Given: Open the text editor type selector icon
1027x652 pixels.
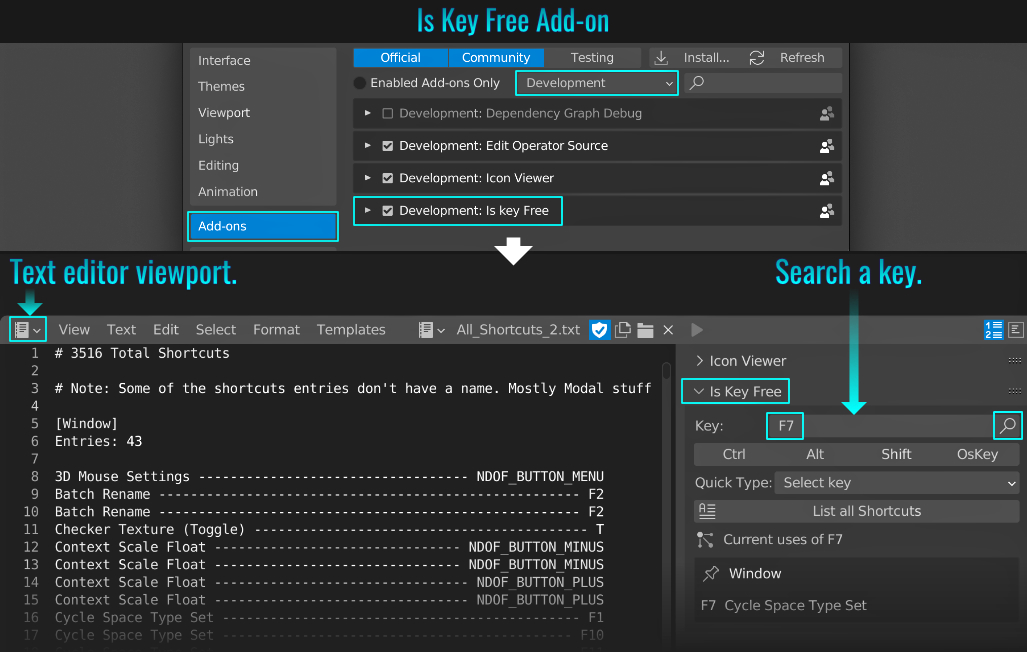Looking at the screenshot, I should tap(28, 330).
